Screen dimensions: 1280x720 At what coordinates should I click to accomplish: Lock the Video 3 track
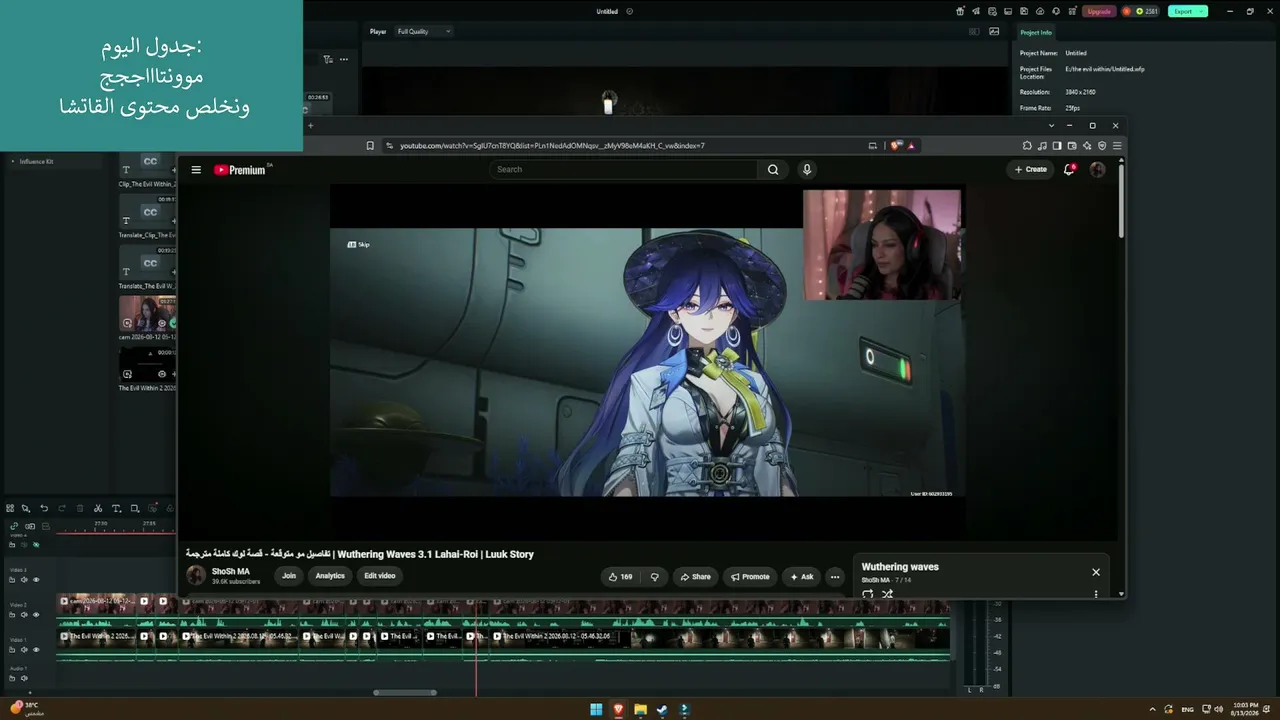pos(12,580)
